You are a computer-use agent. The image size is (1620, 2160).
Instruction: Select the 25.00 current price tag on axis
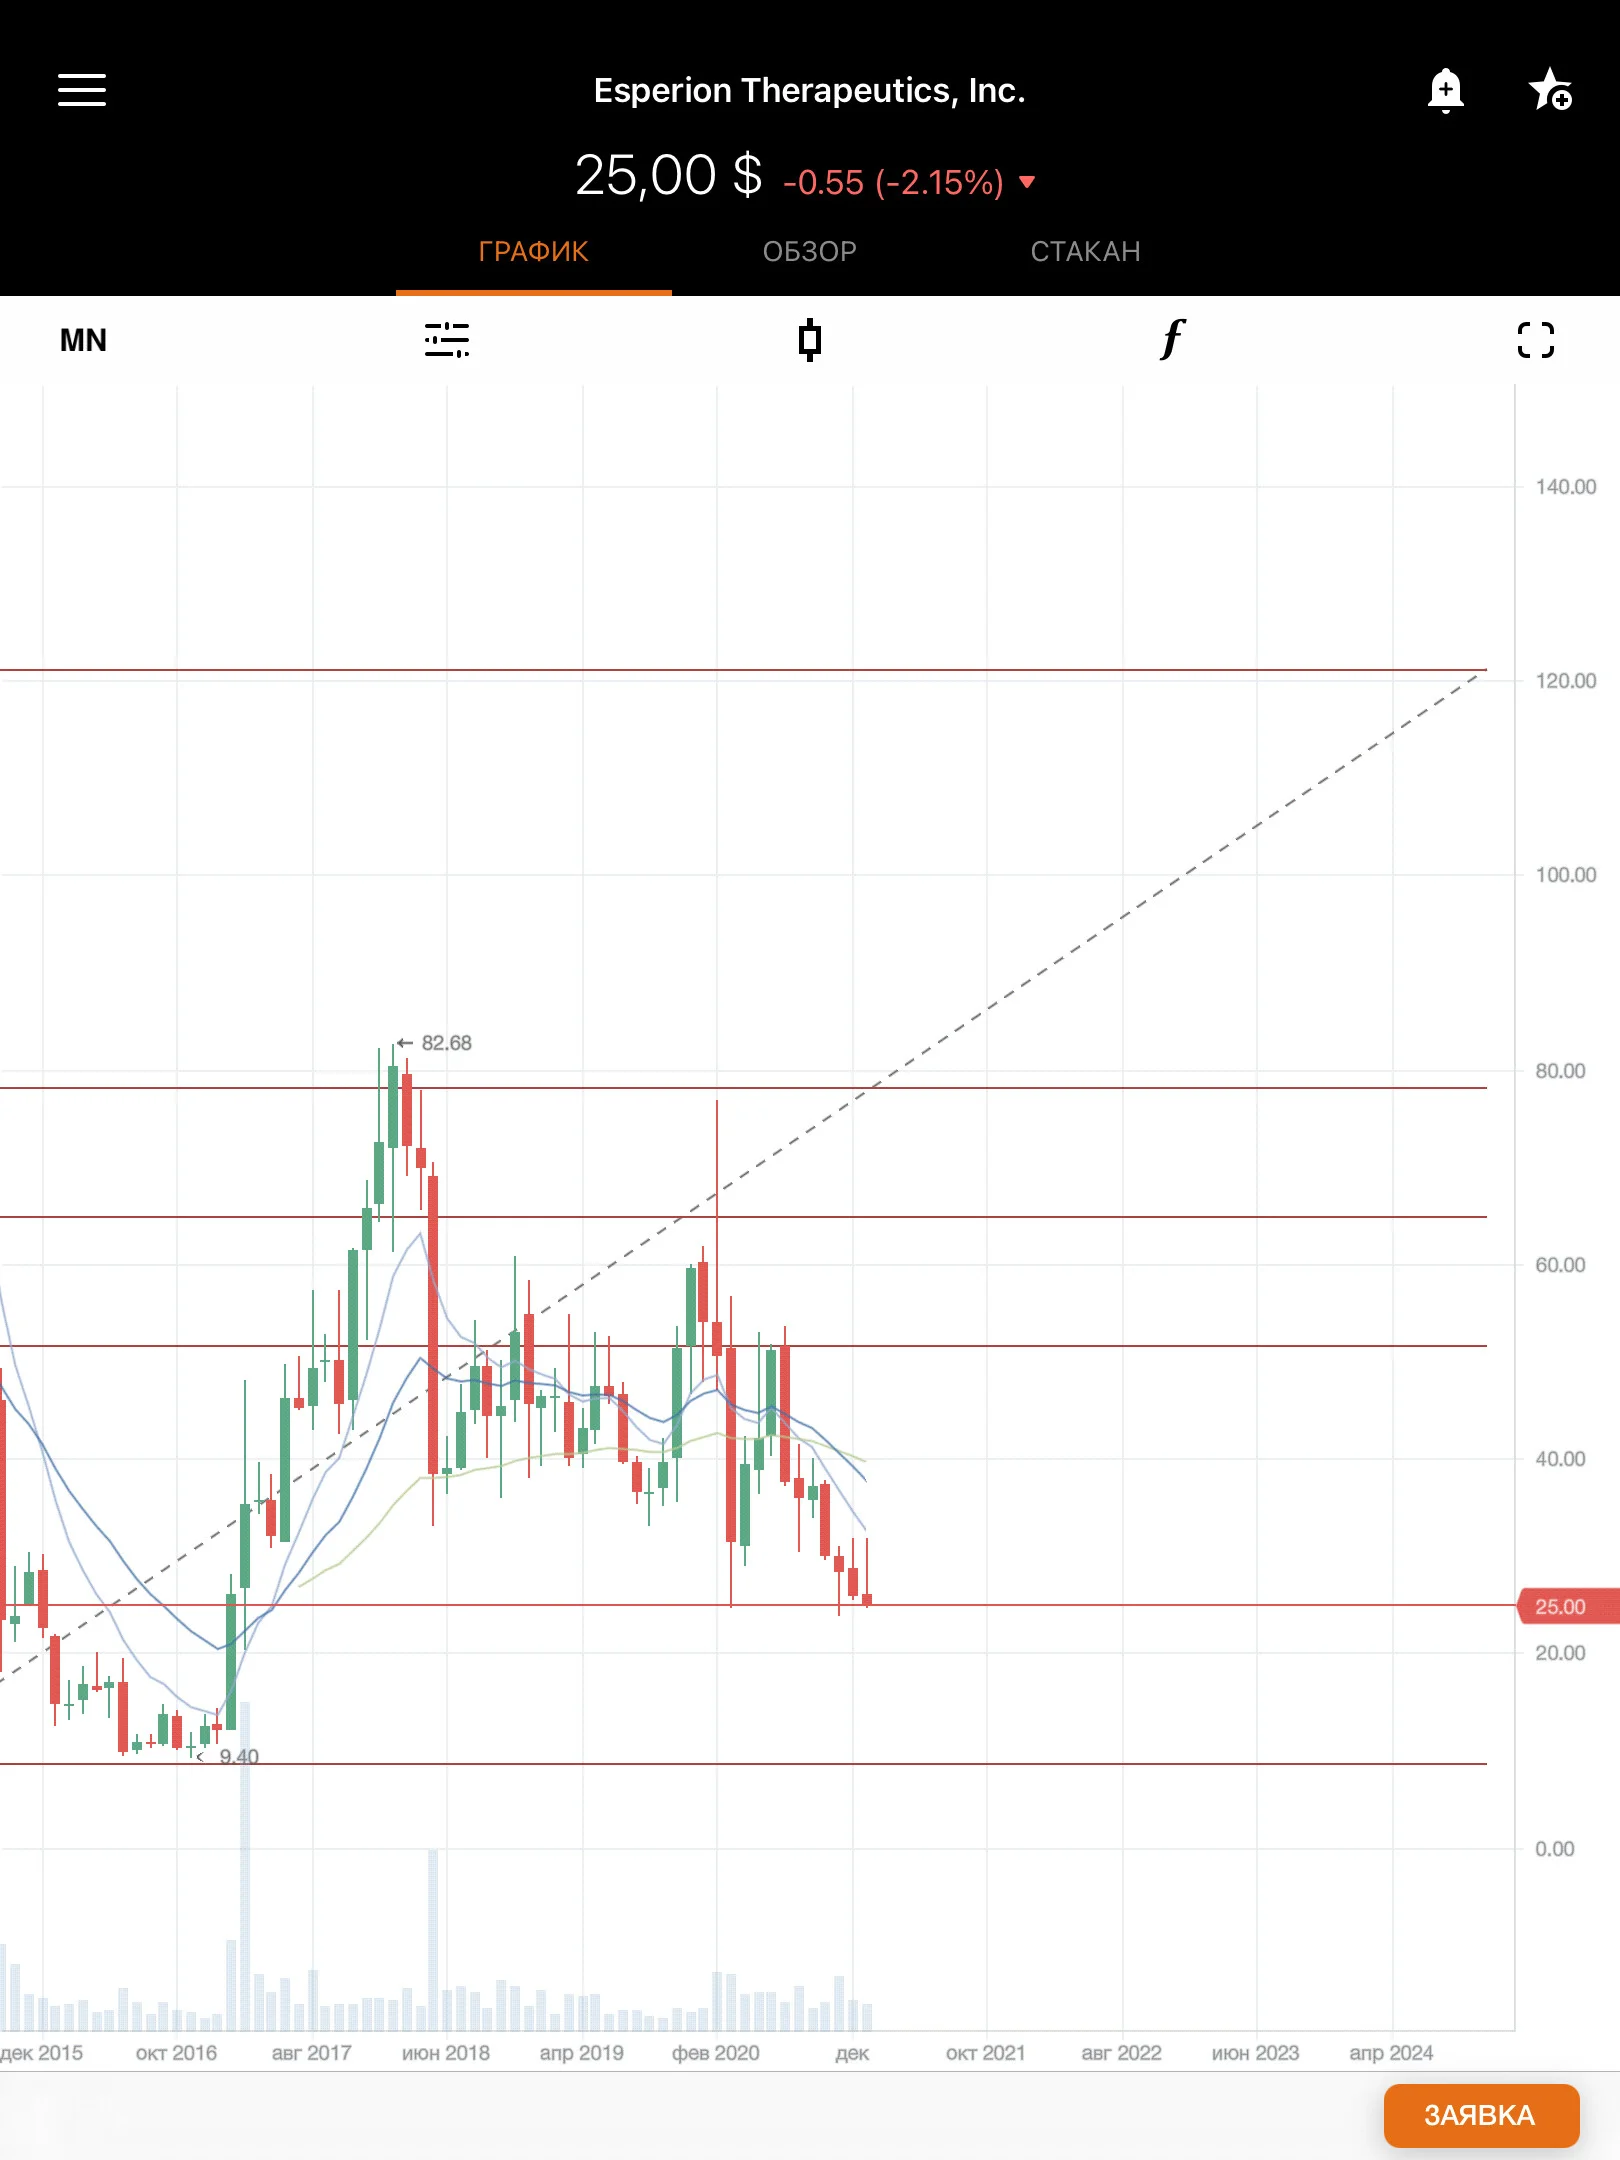pos(1567,1606)
